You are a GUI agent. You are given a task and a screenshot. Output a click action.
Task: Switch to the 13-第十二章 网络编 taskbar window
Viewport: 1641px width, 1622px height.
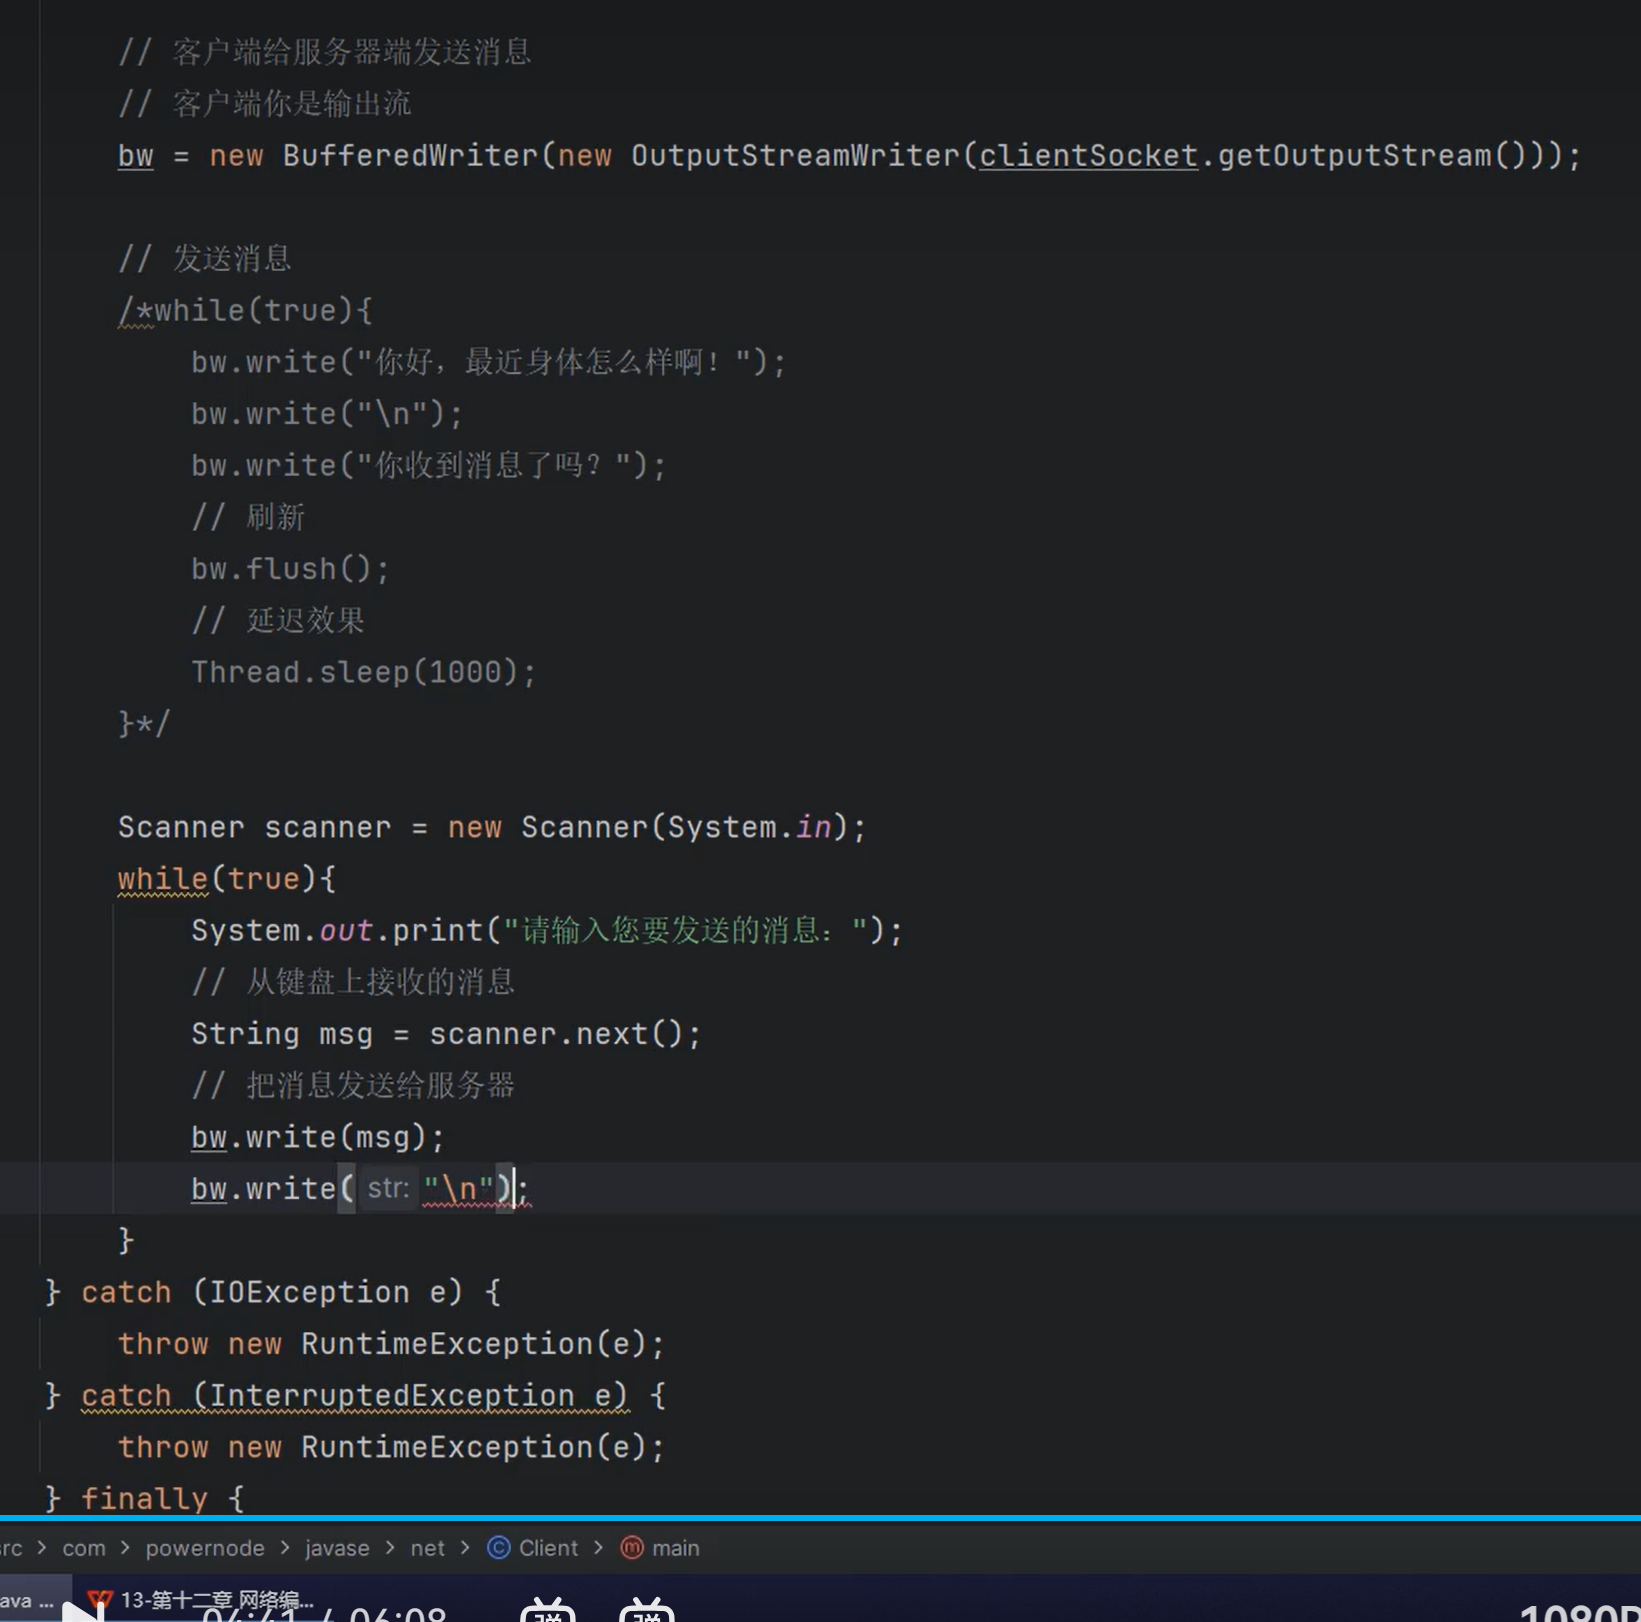pos(202,1600)
